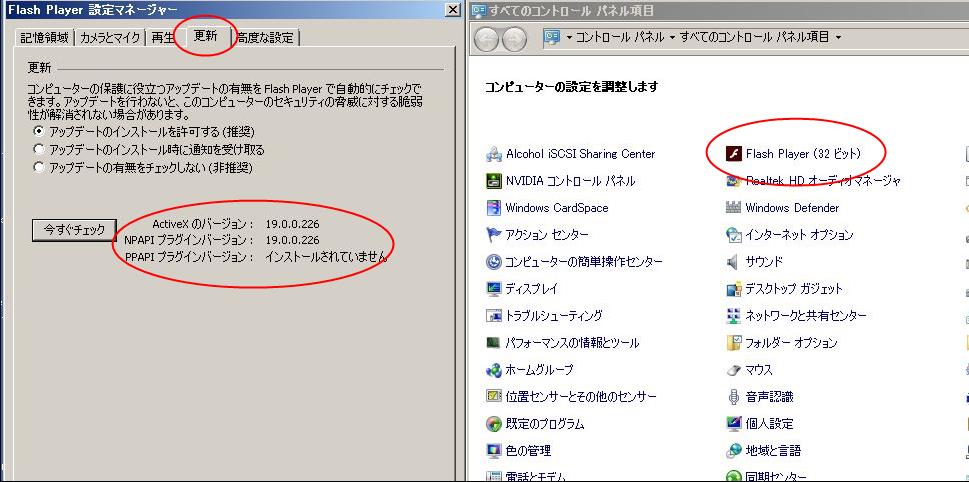969x482 pixels.
Task: Switch to the 記憶領域 tab
Action: click(x=44, y=37)
